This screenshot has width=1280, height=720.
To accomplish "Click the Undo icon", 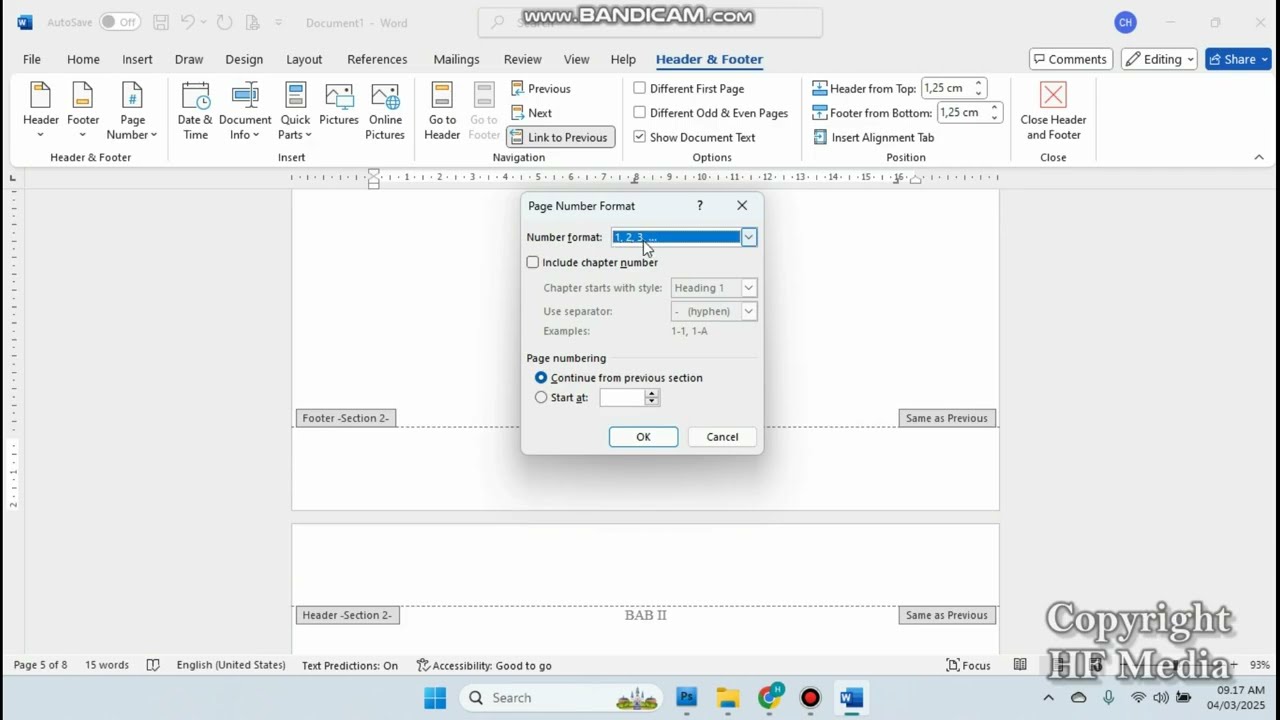I will coord(188,22).
